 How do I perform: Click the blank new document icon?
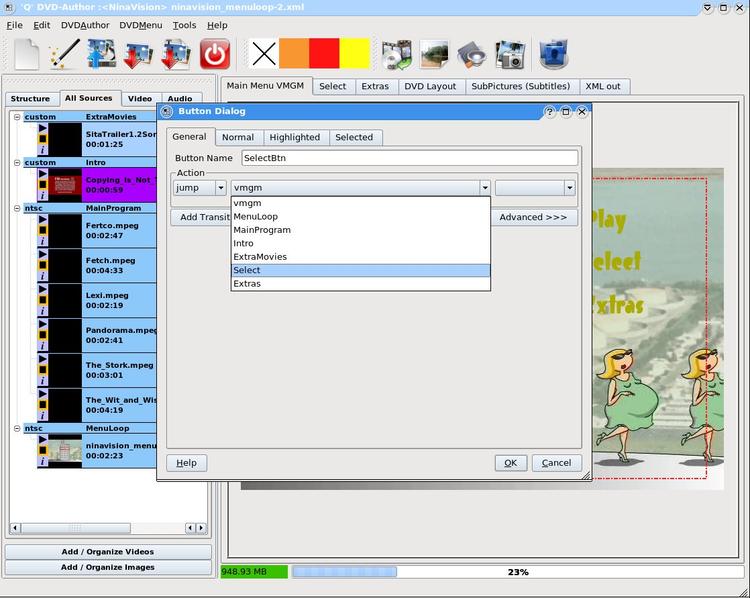tap(26, 55)
